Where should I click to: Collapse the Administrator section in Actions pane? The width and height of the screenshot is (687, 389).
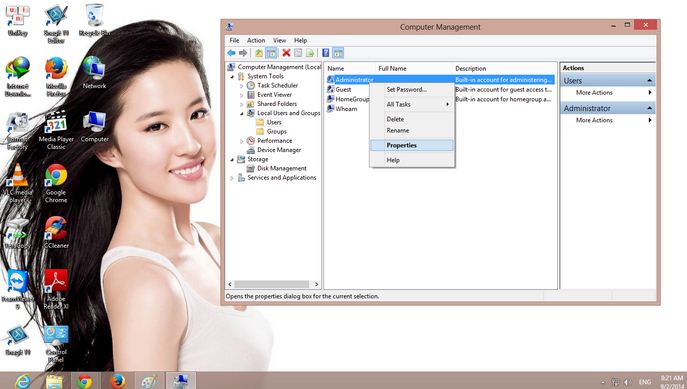tap(649, 108)
